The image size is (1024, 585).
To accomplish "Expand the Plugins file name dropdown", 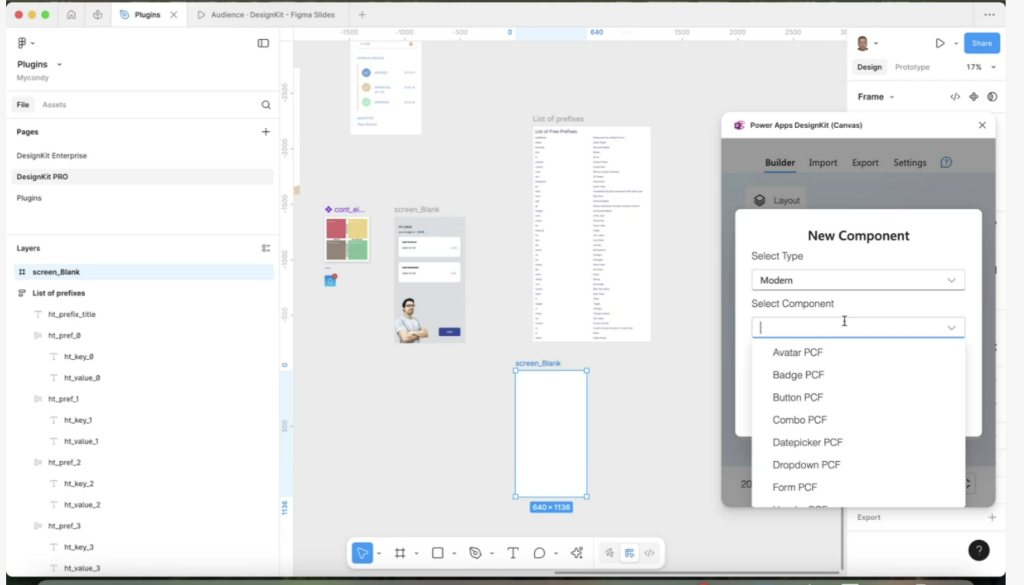I will 59,65.
